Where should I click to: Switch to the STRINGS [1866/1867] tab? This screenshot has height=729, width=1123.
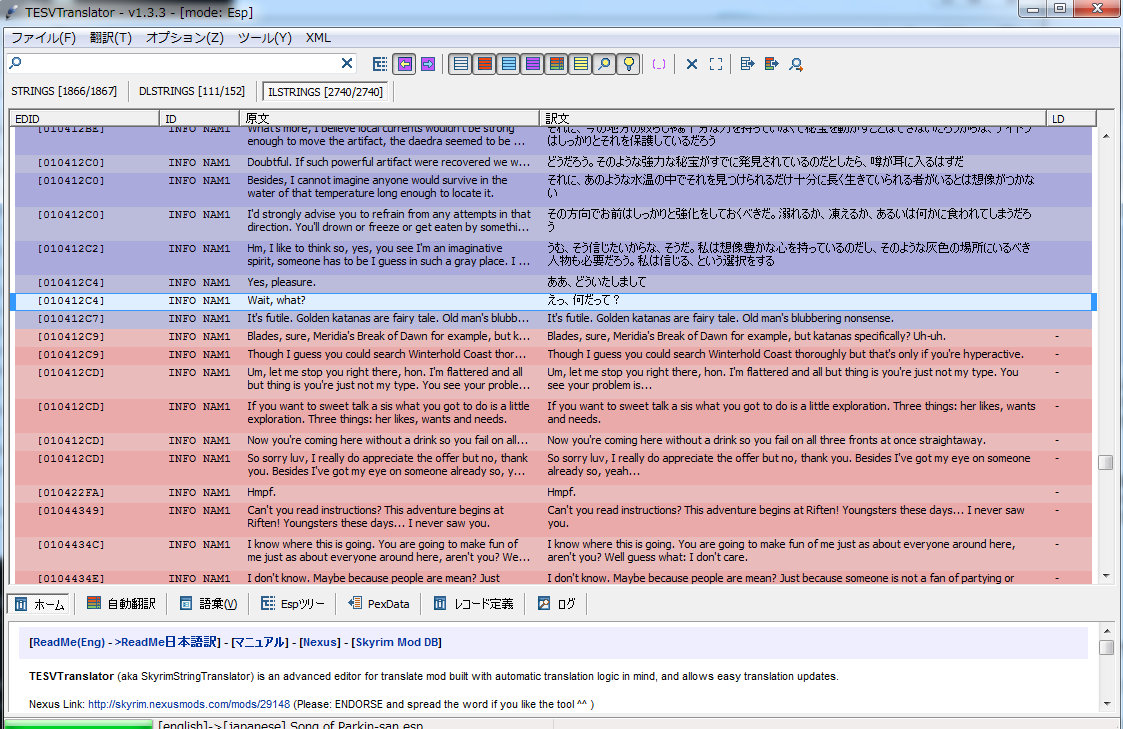(x=64, y=92)
